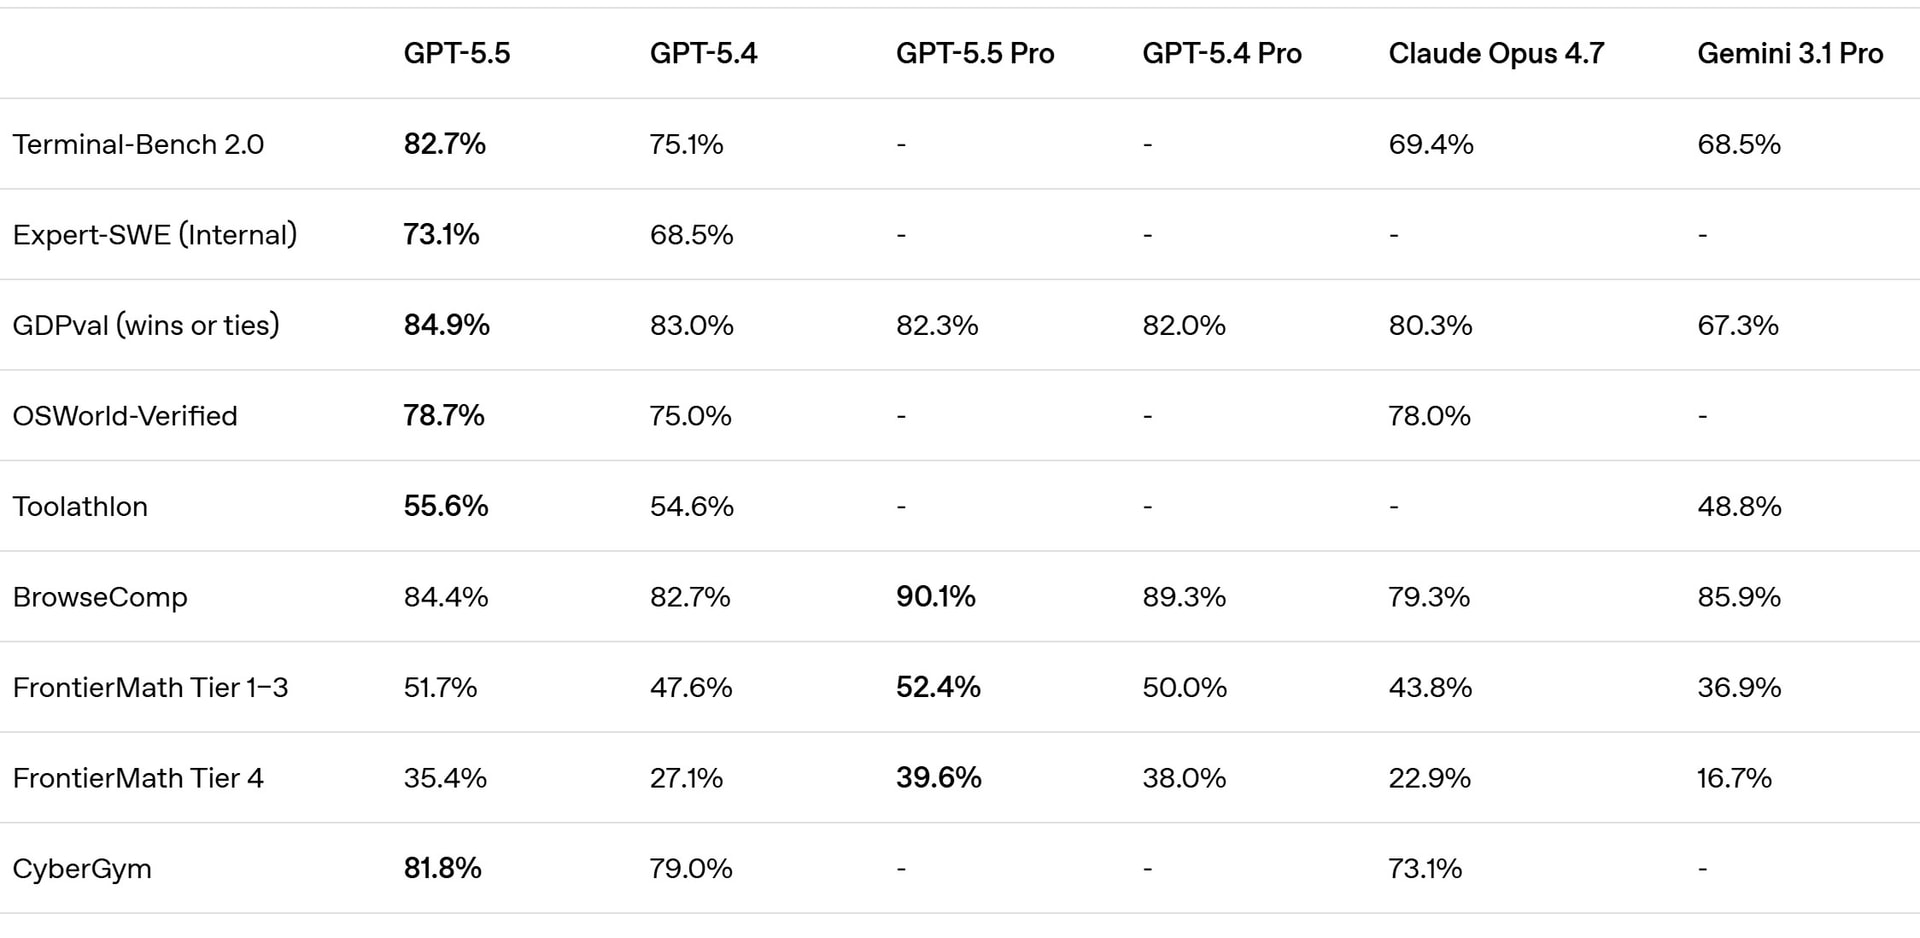The height and width of the screenshot is (938, 1920).
Task: Select the Claude Opus 4.7 column header
Action: pos(1496,53)
